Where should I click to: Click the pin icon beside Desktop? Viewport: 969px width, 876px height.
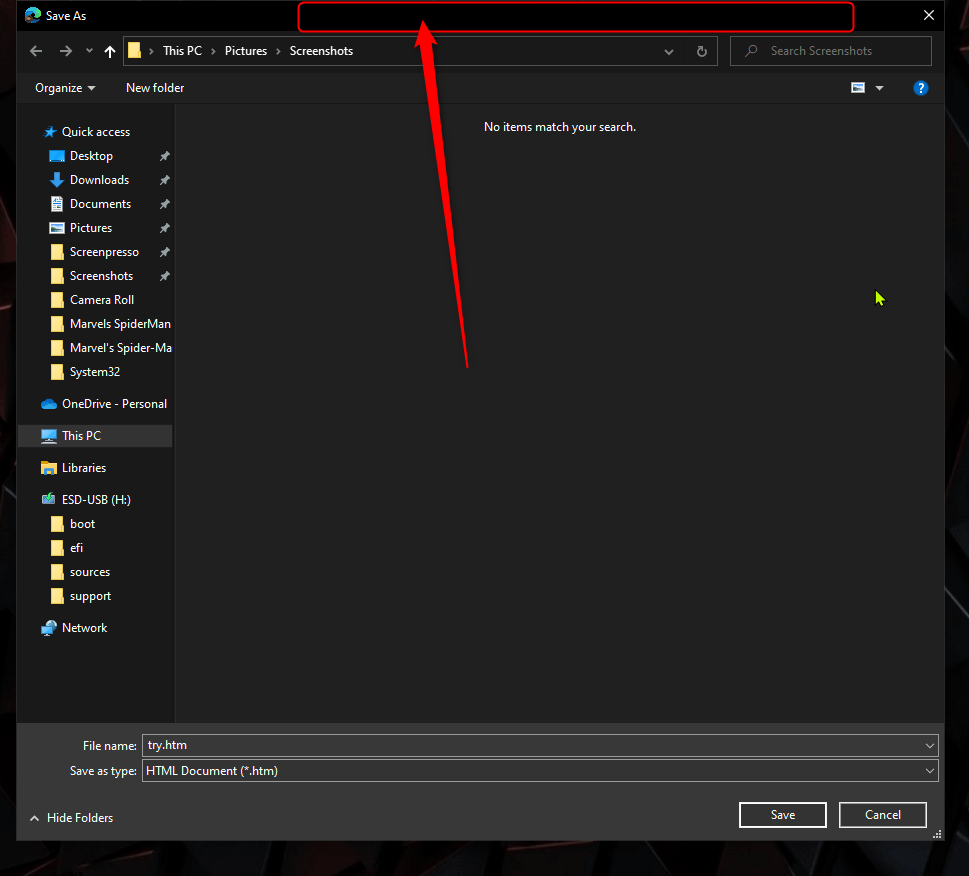164,156
